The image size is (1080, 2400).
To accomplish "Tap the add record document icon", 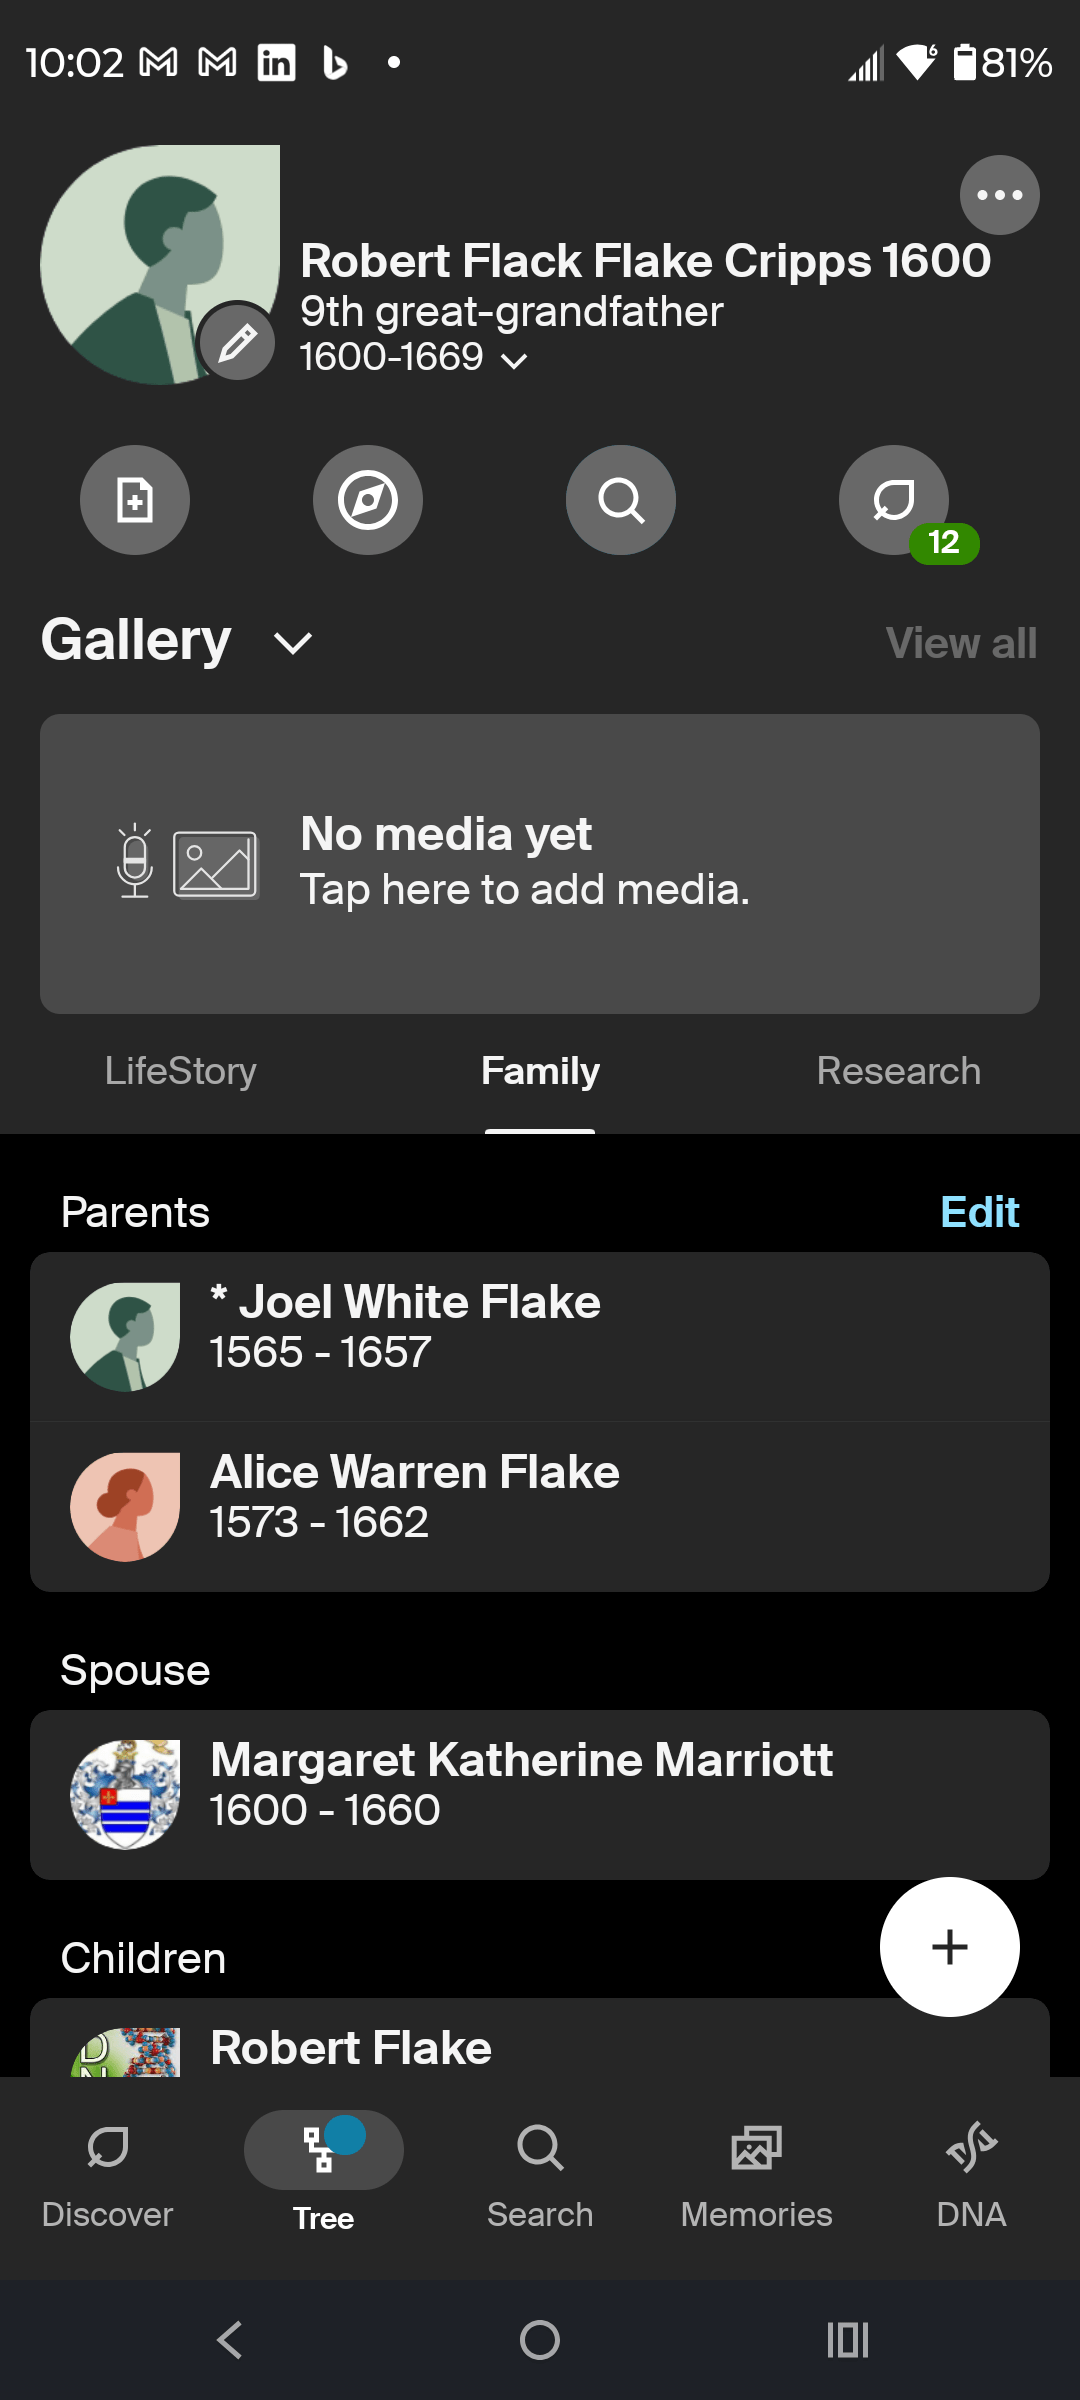I will click(135, 500).
